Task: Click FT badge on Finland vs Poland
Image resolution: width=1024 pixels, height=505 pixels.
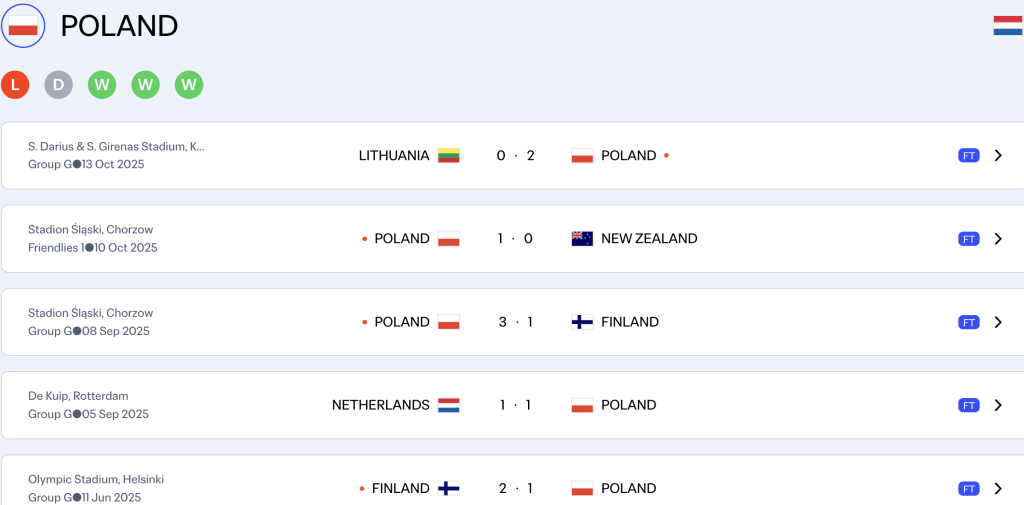Action: coord(968,488)
